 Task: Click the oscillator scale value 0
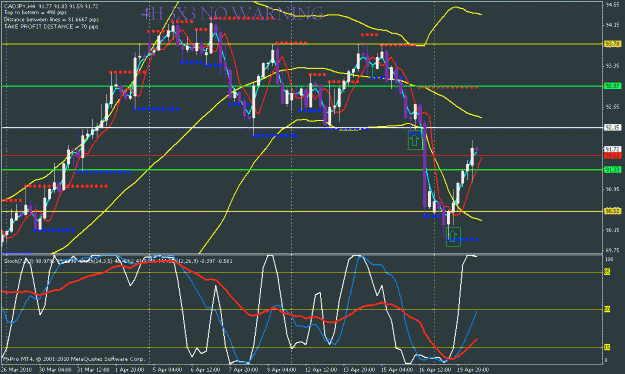click(606, 360)
